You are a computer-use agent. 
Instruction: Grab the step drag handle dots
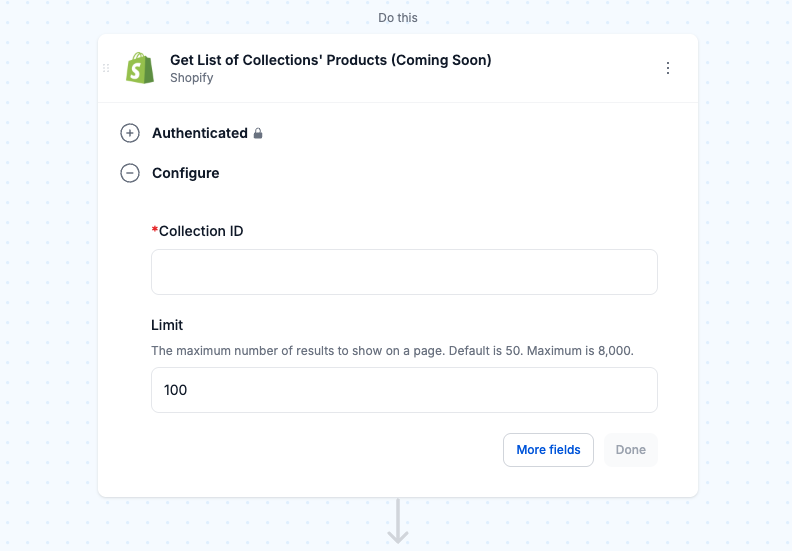pos(106,68)
